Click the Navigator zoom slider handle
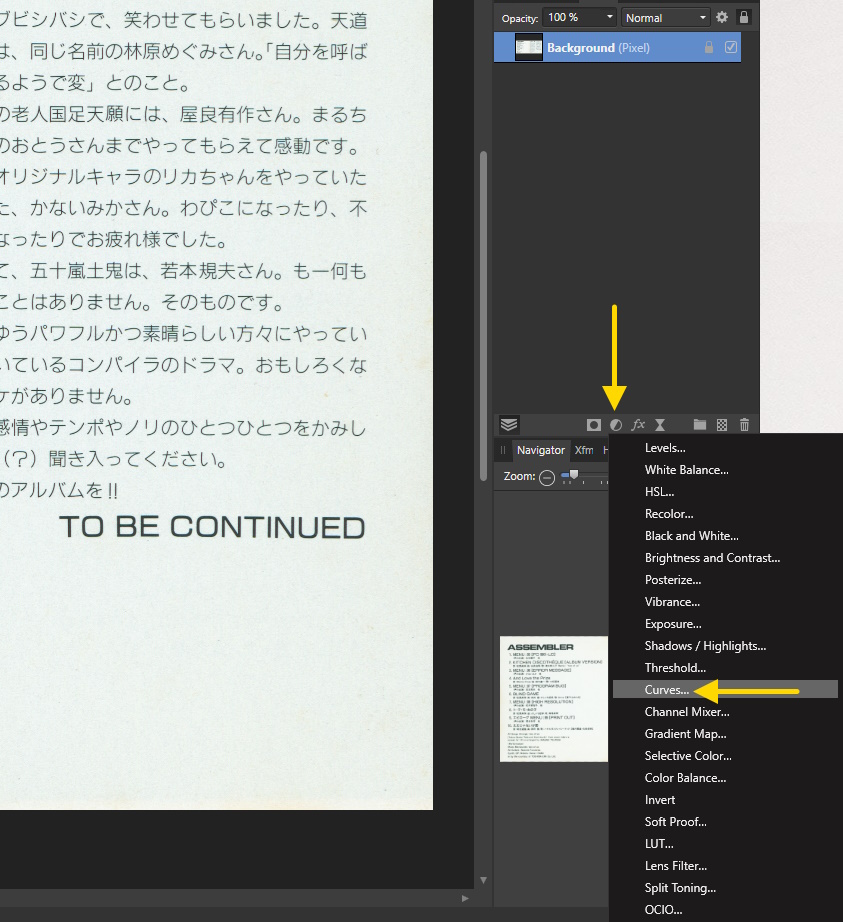This screenshot has width=843, height=922. click(x=573, y=475)
